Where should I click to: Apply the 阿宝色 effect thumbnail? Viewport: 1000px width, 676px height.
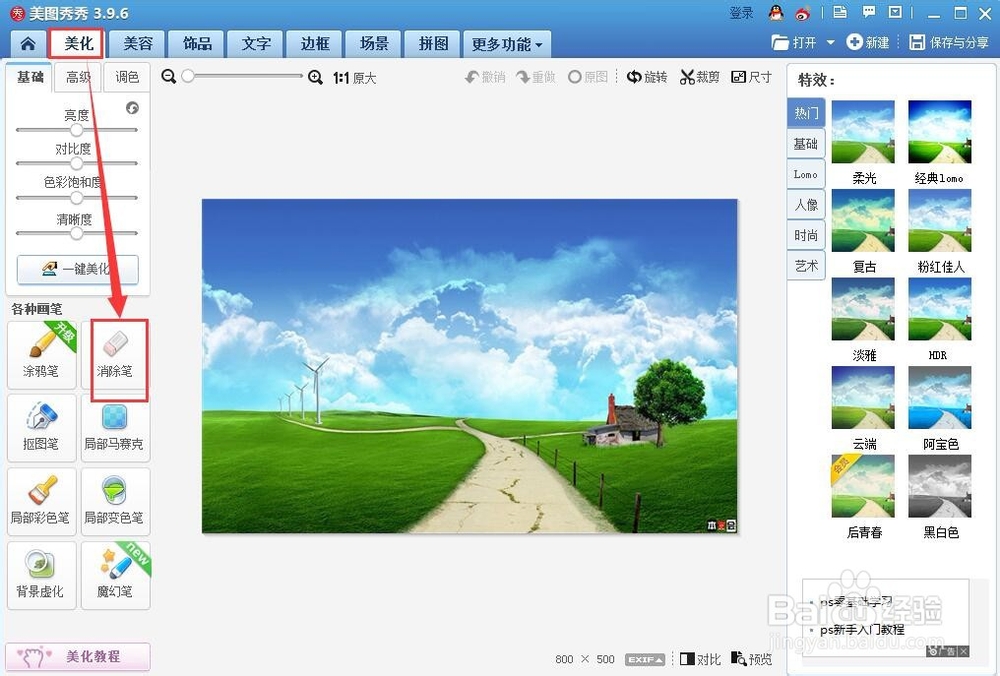point(940,397)
